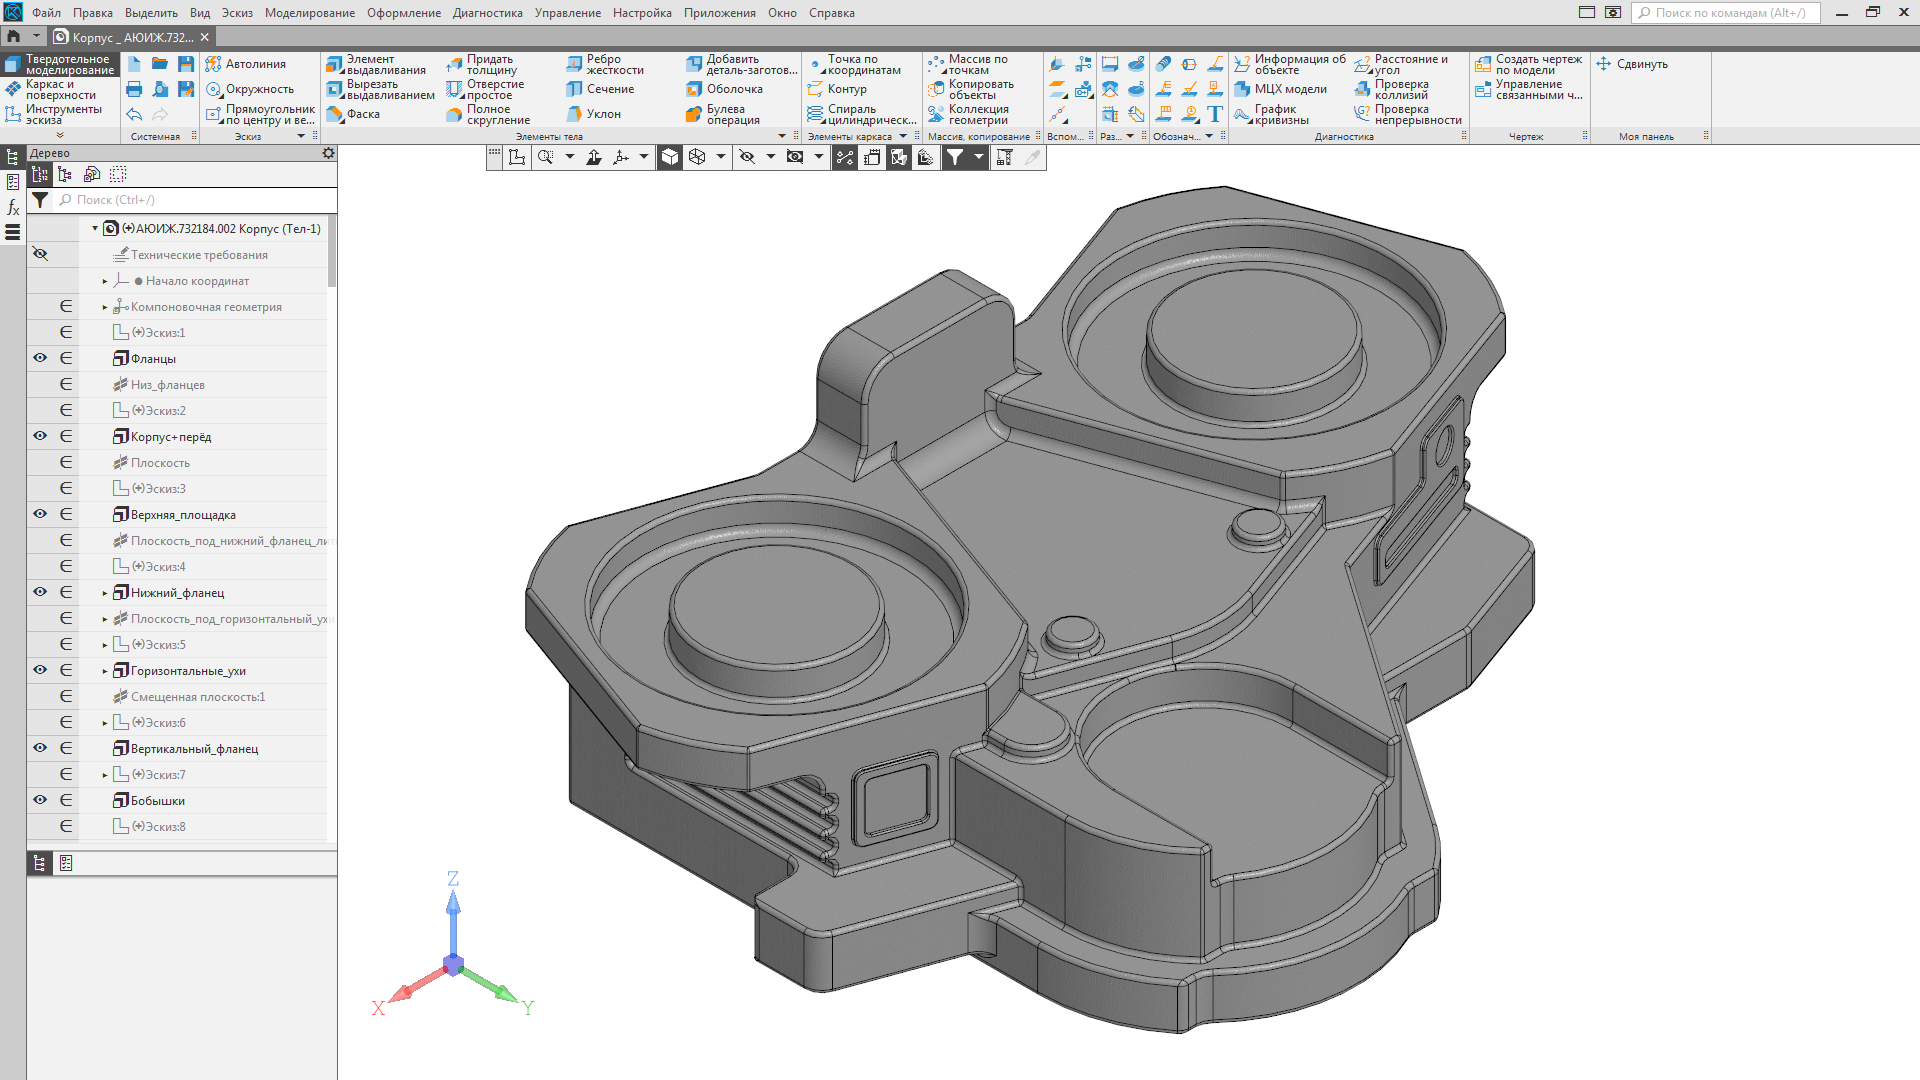This screenshot has height=1080, width=1920.
Task: Click the save document icon
Action: (x=186, y=64)
